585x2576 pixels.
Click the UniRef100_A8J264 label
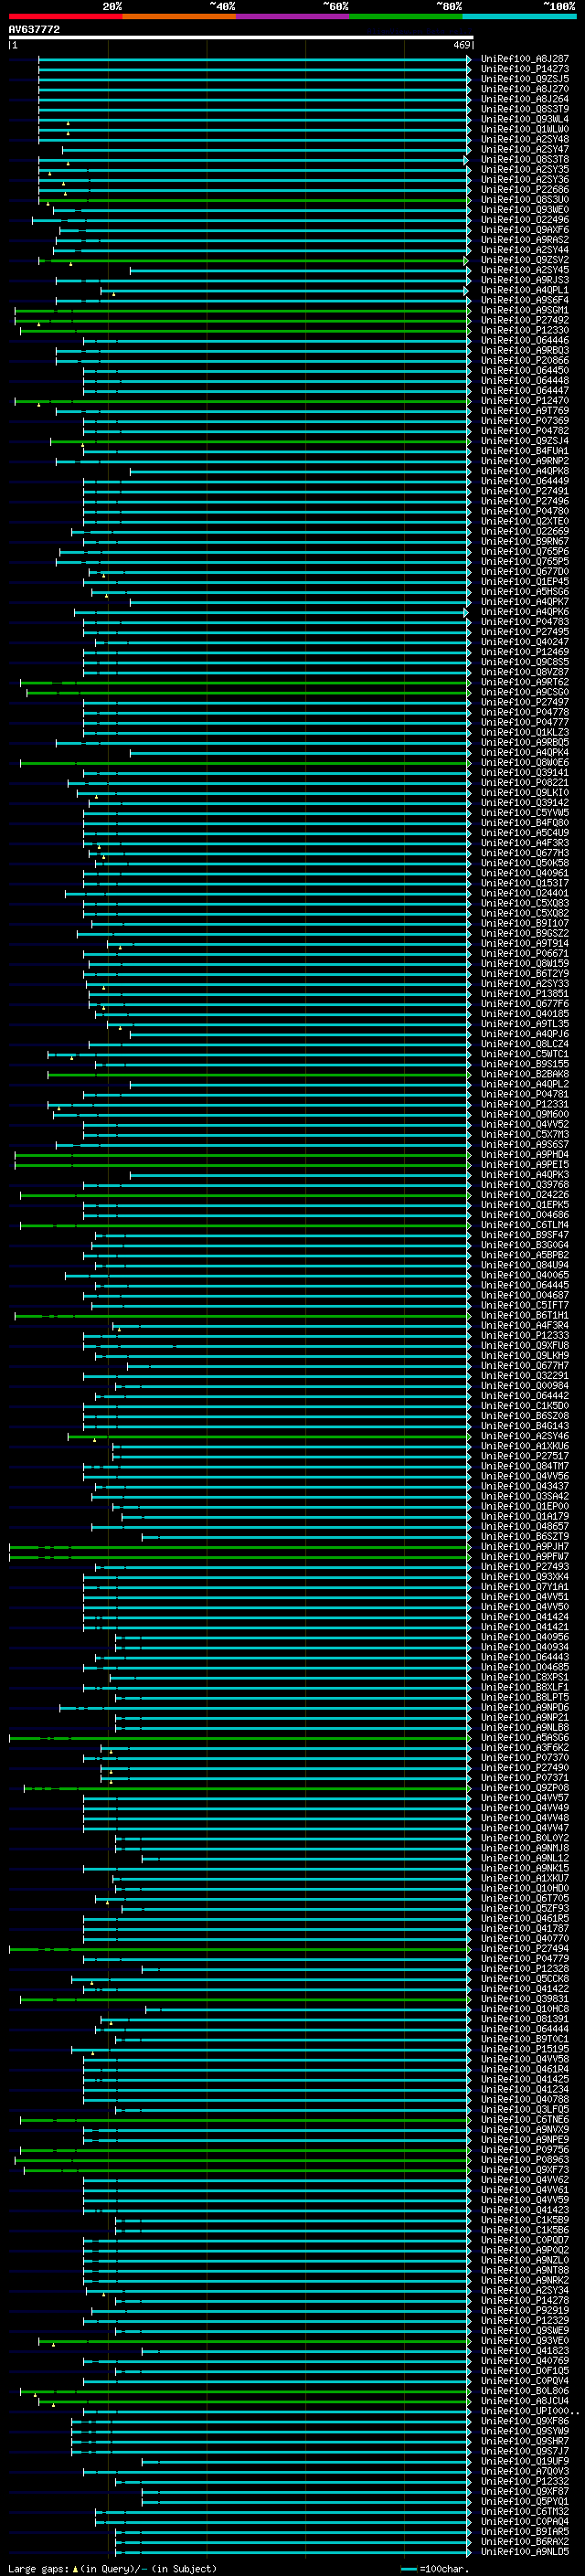click(x=525, y=99)
